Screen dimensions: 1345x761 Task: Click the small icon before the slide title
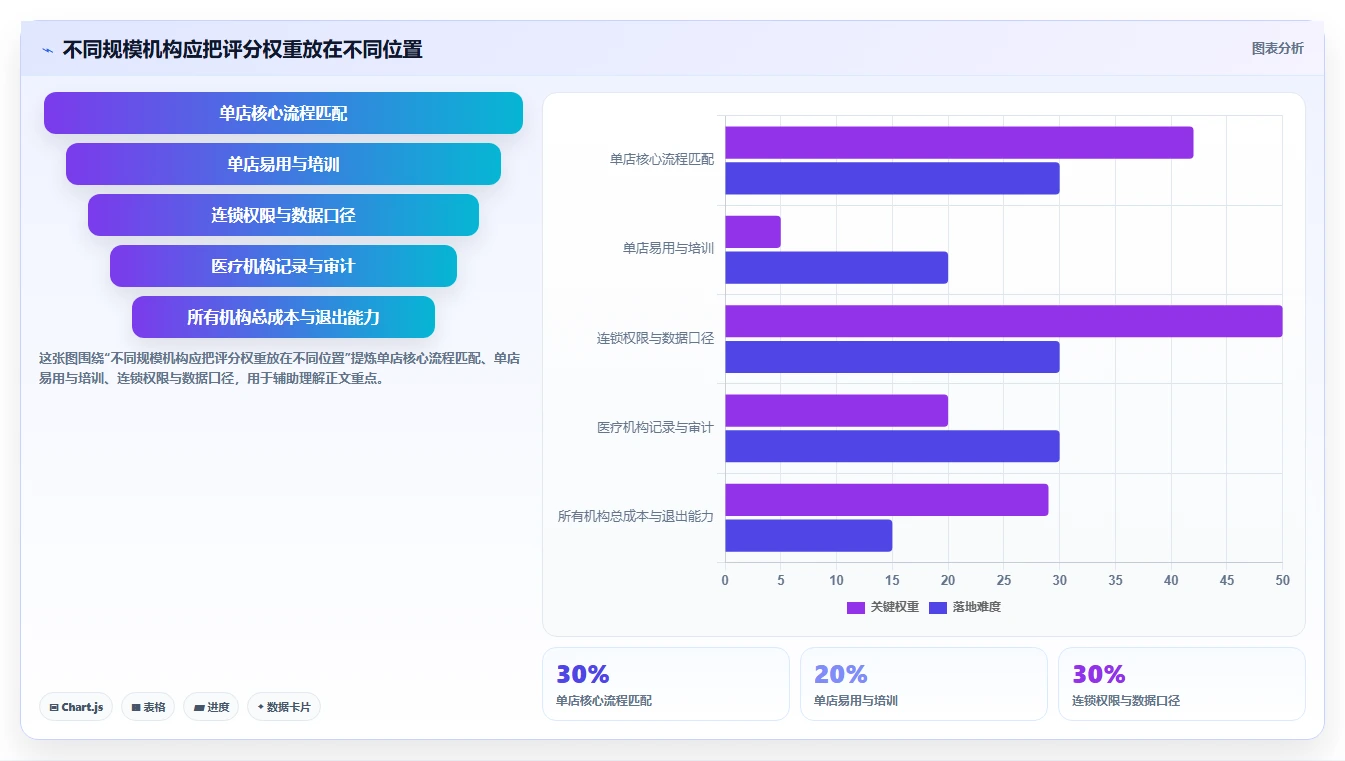coord(48,50)
